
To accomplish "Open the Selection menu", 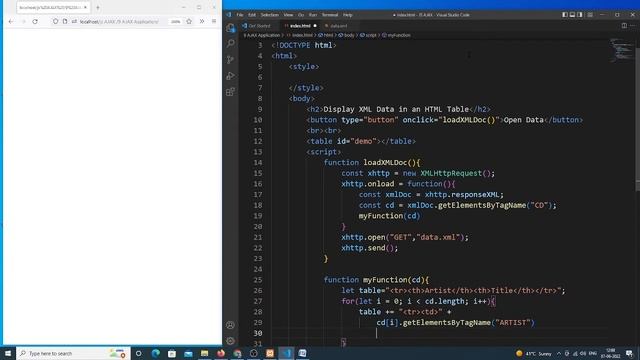I will coord(269,15).
